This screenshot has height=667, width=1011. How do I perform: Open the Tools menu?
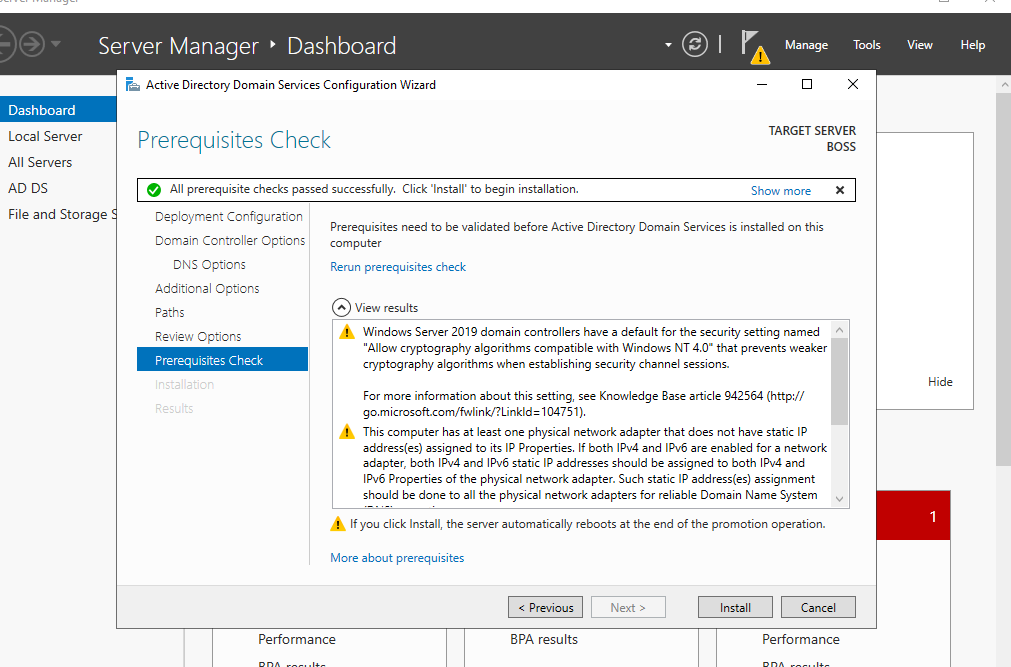coord(866,45)
